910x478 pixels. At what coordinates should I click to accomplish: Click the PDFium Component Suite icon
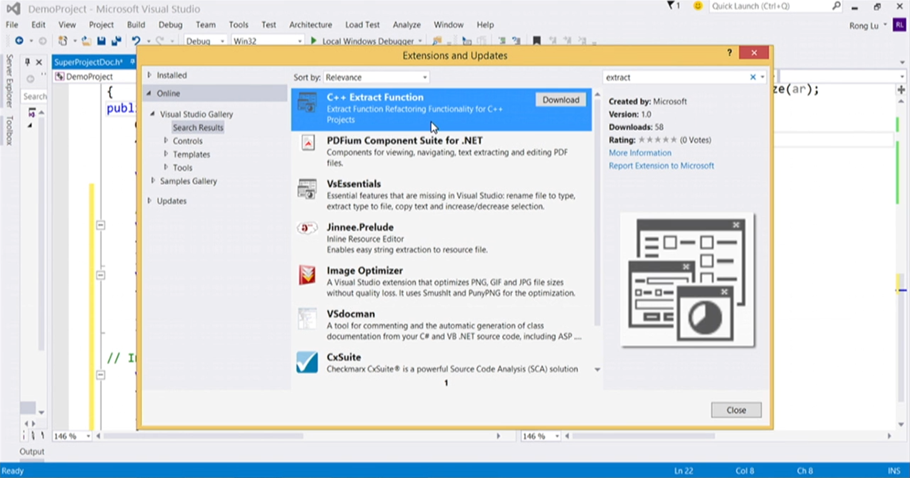(308, 142)
